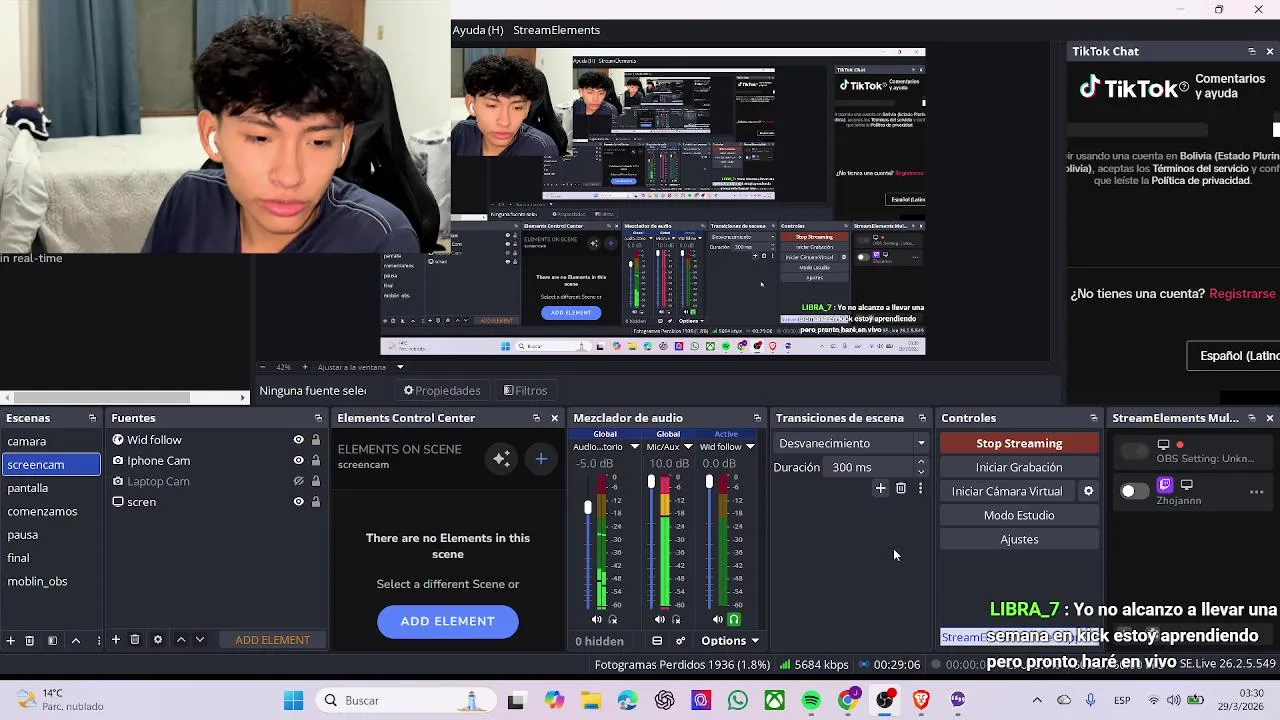Unlock the scren source
Image resolution: width=1280 pixels, height=720 pixels.
pos(316,502)
